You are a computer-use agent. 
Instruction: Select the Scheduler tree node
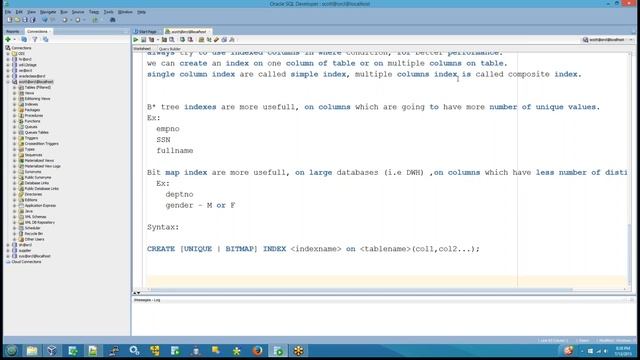click(x=32, y=228)
